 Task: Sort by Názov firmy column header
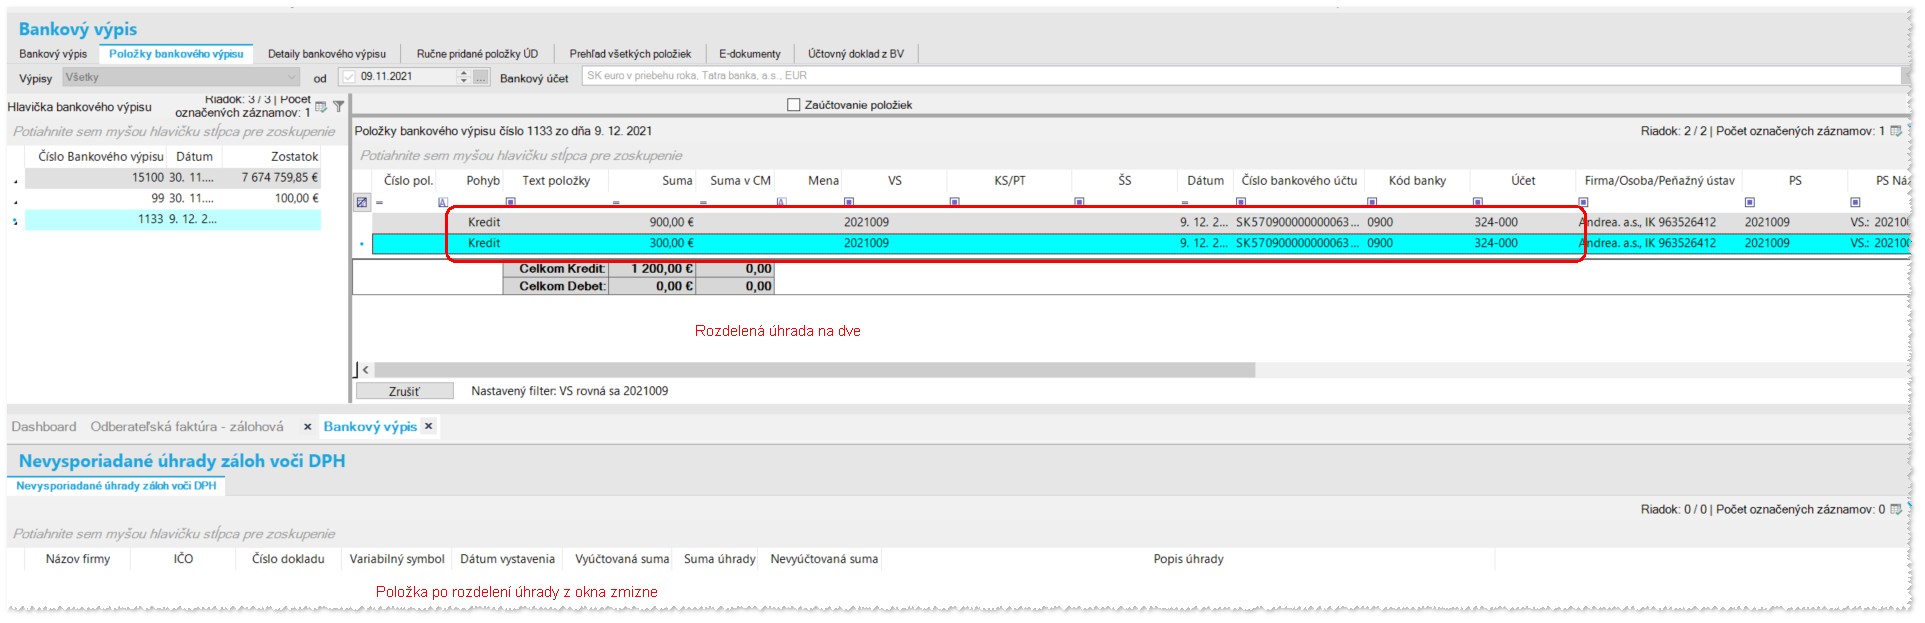coord(77,559)
